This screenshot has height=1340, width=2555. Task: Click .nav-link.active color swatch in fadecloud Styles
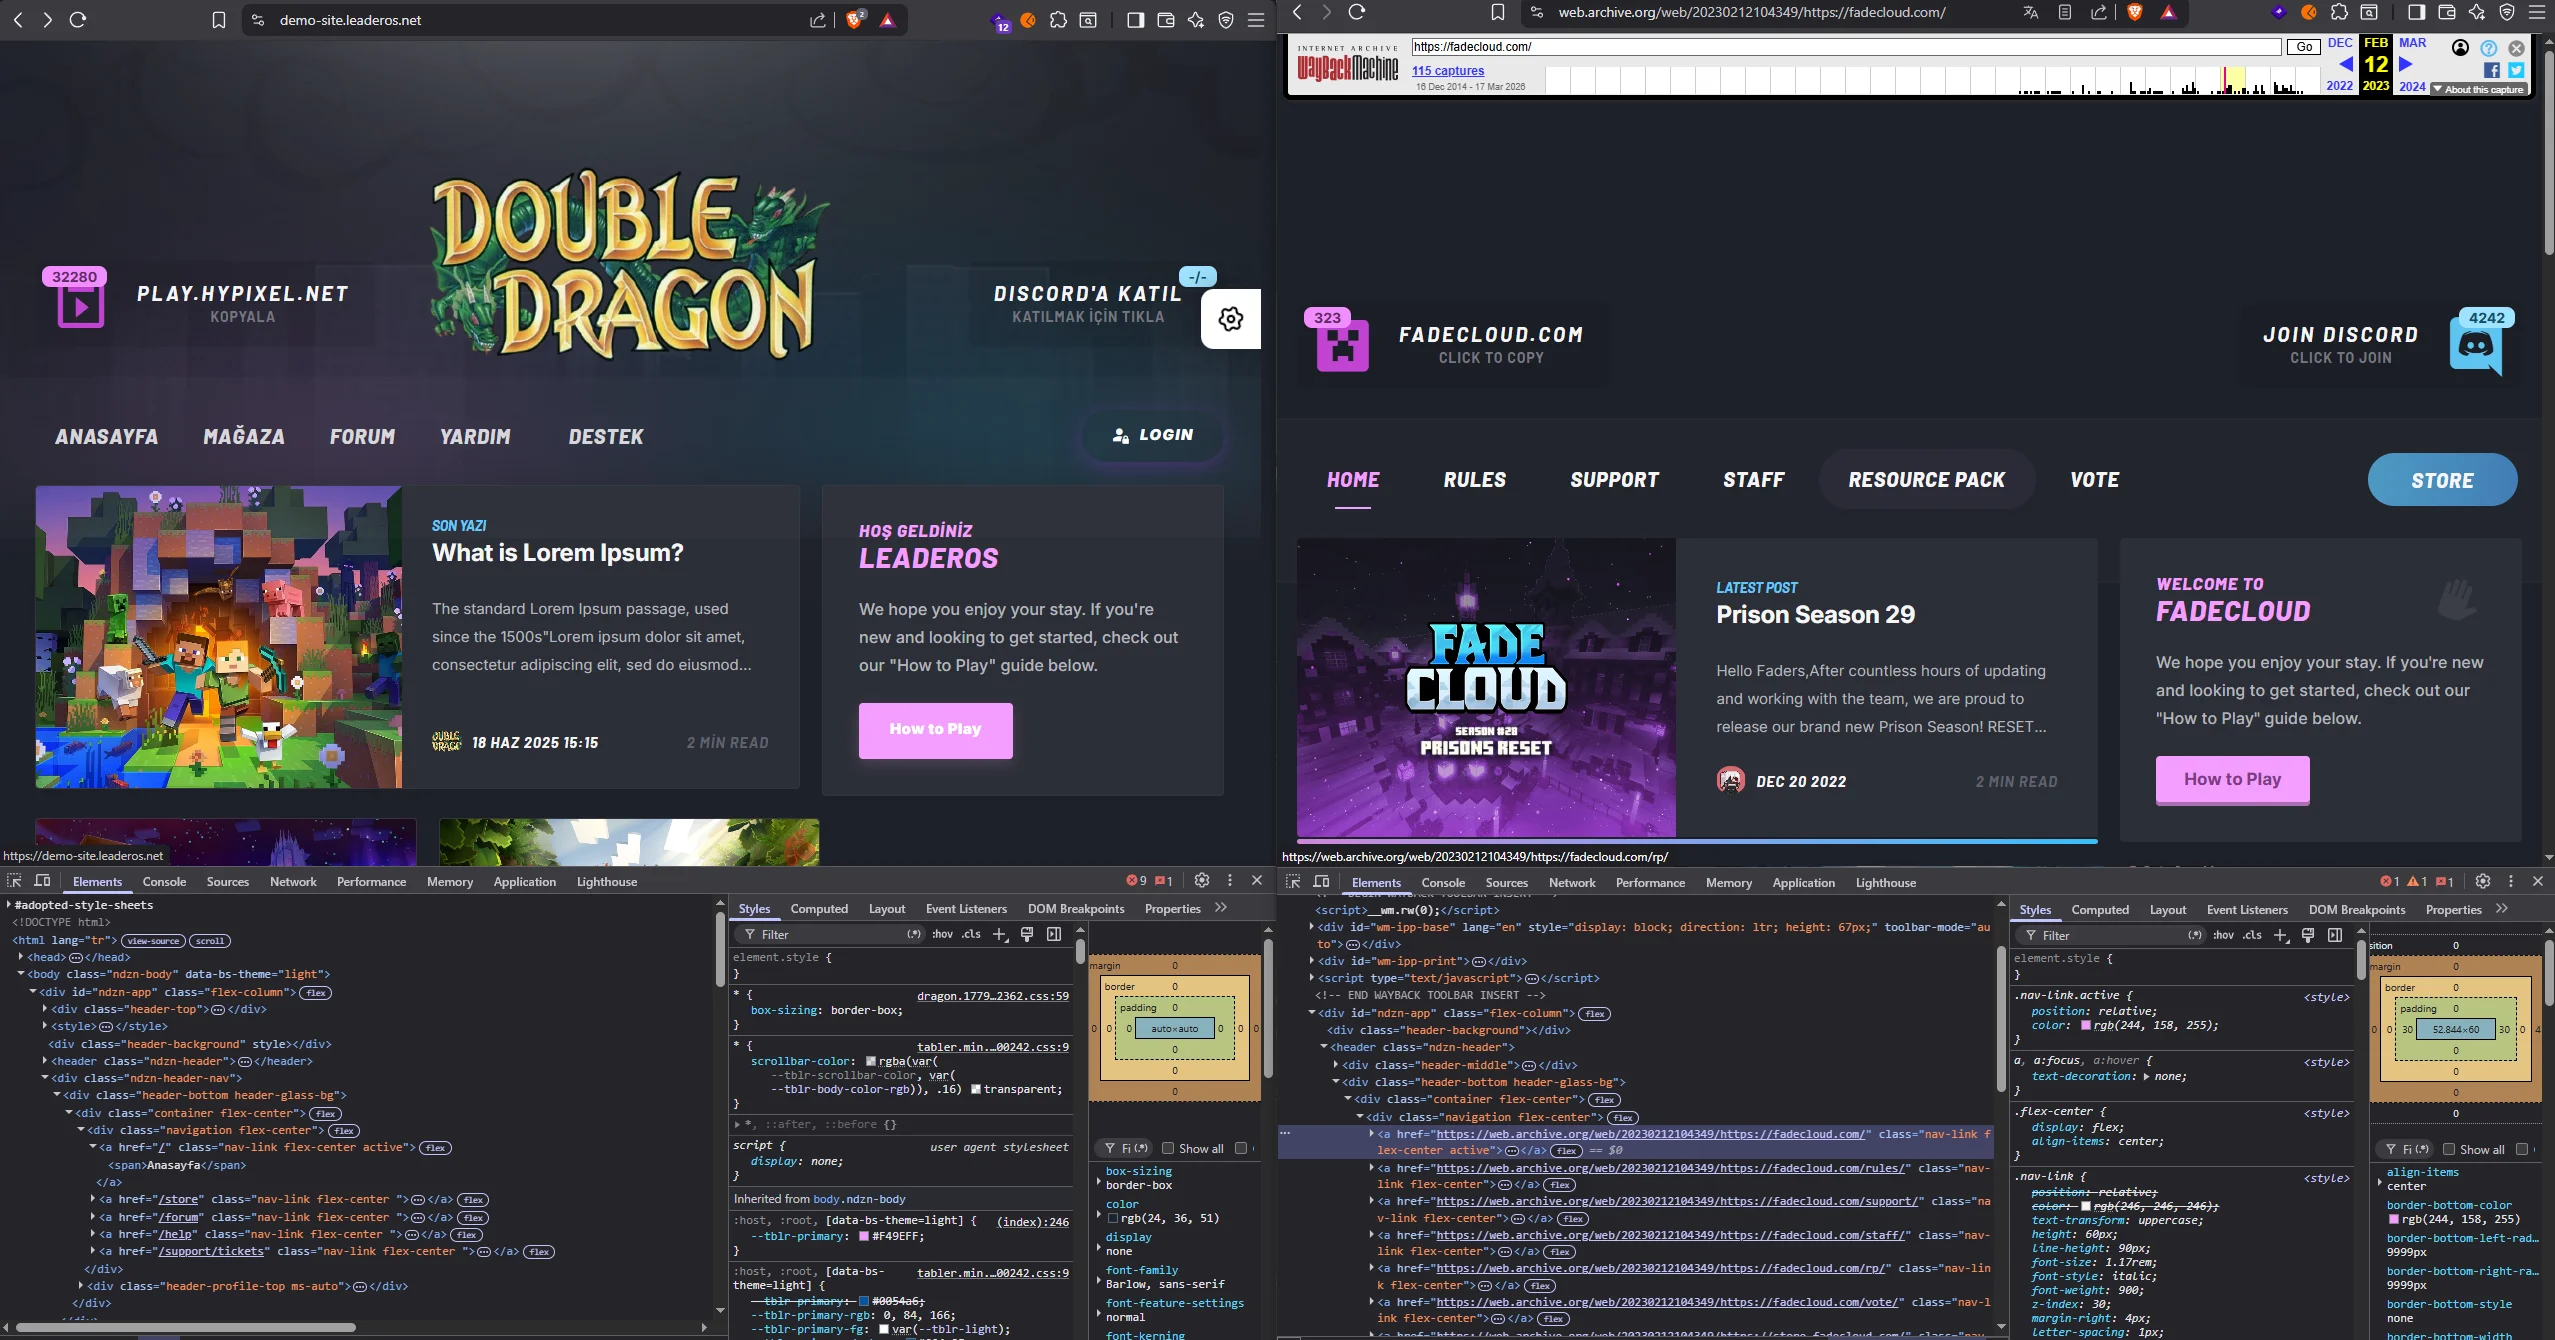click(x=2086, y=1025)
